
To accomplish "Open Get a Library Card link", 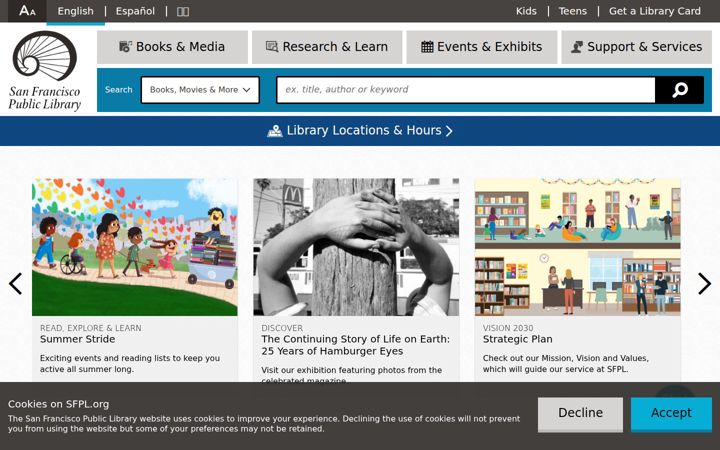I will pyautogui.click(x=655, y=11).
